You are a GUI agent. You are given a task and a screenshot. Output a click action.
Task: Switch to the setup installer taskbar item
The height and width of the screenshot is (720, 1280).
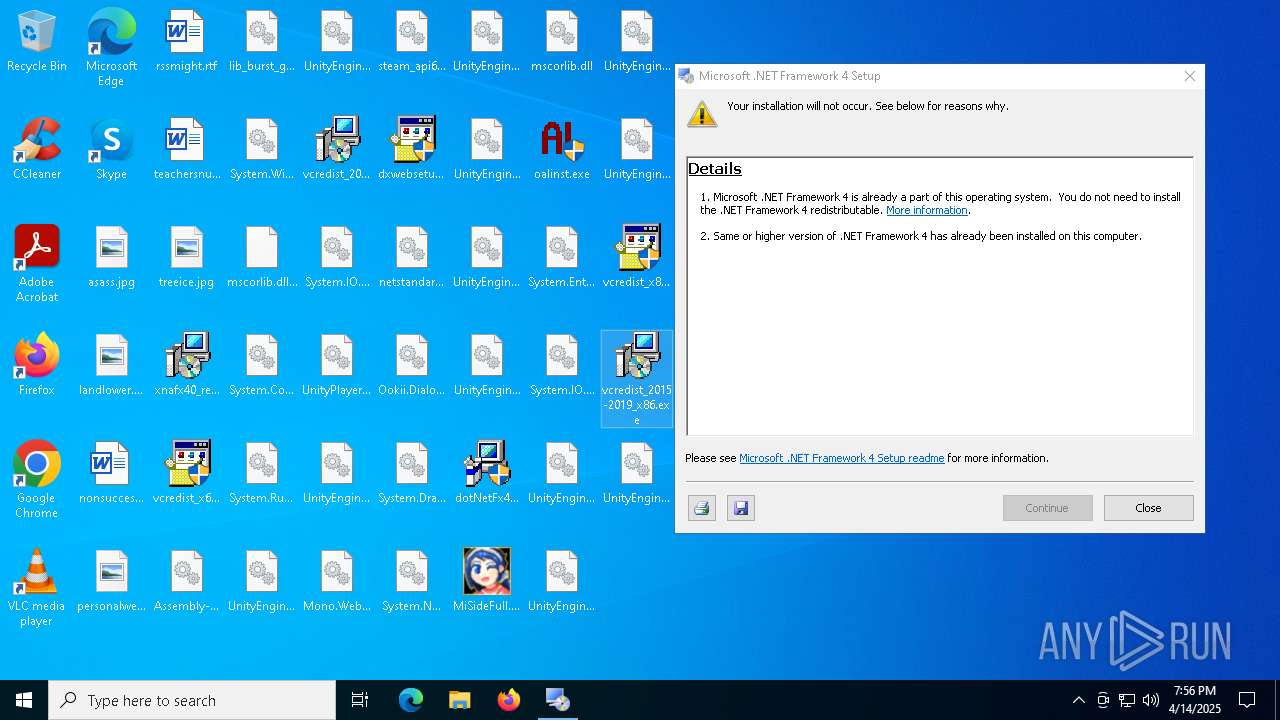tap(558, 700)
